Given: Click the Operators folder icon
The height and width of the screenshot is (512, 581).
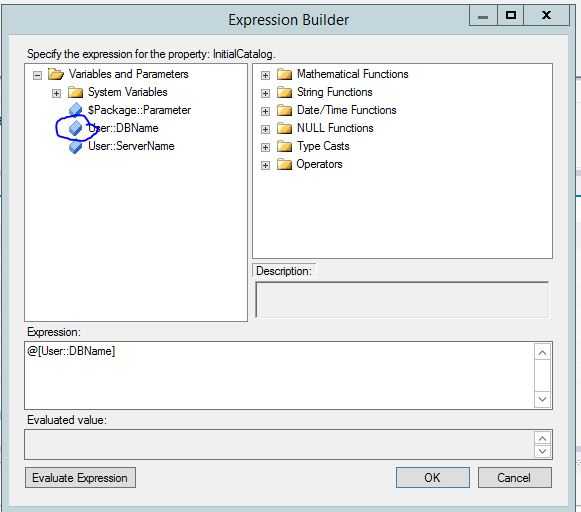Looking at the screenshot, I should pyautogui.click(x=285, y=164).
